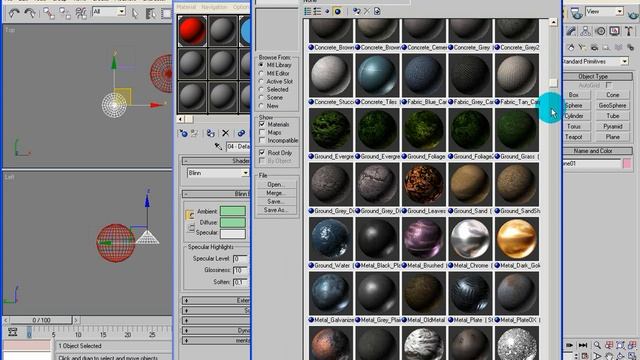Open the All selection filter dropdown
Screen dimensions: 640x360
109,12
